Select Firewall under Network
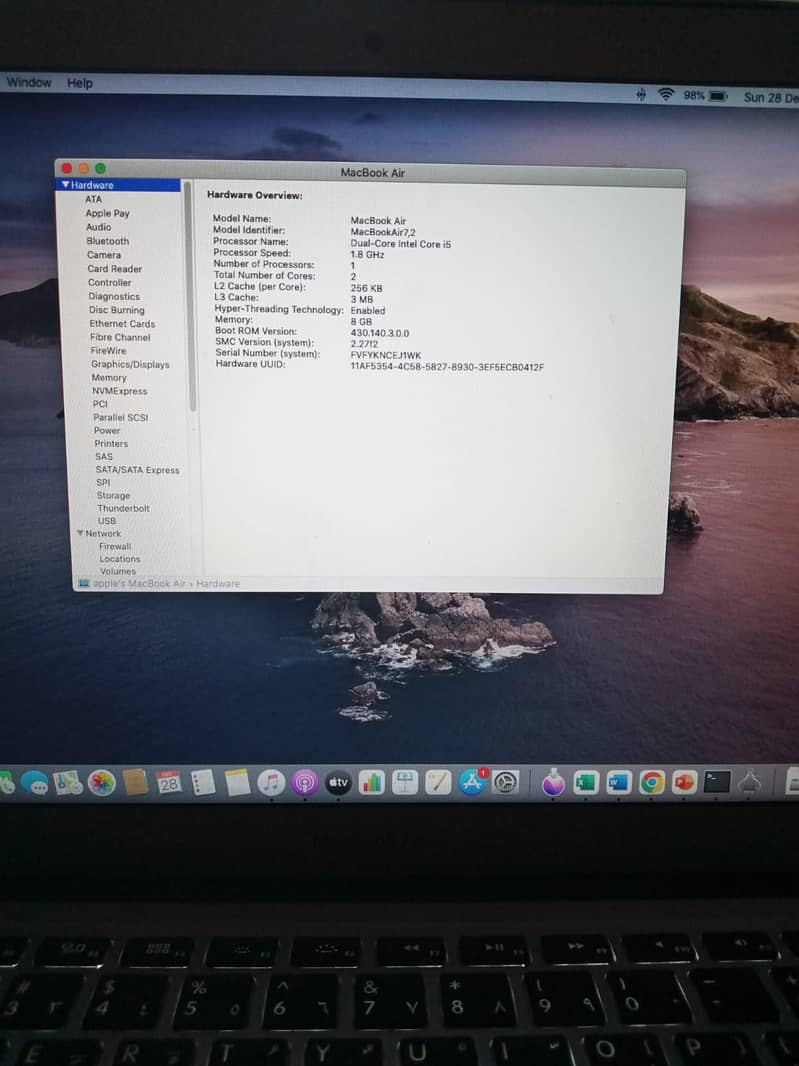 (115, 546)
